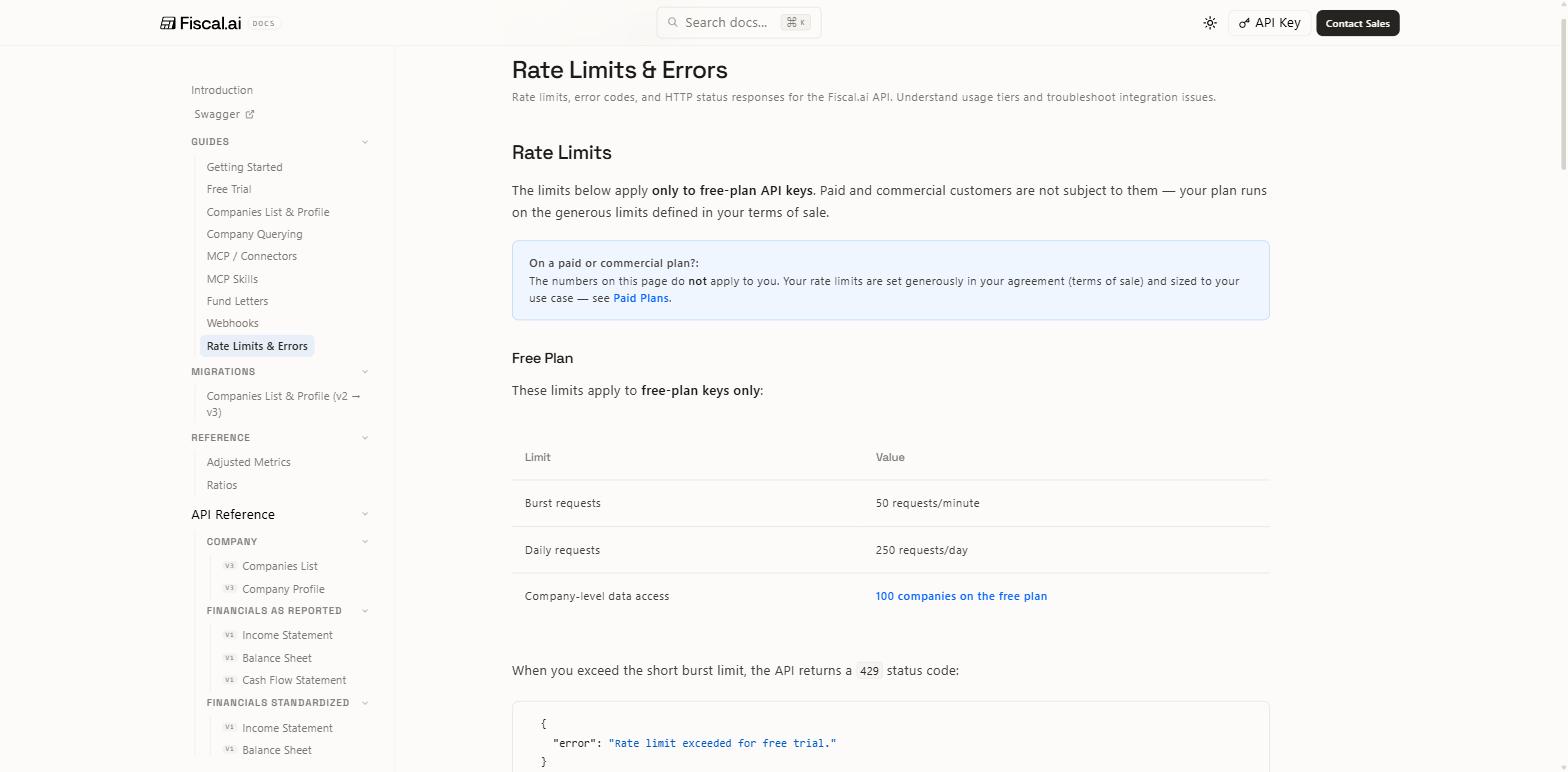This screenshot has width=1568, height=772.
Task: Collapse the REFERENCE section chevron
Action: tap(365, 438)
